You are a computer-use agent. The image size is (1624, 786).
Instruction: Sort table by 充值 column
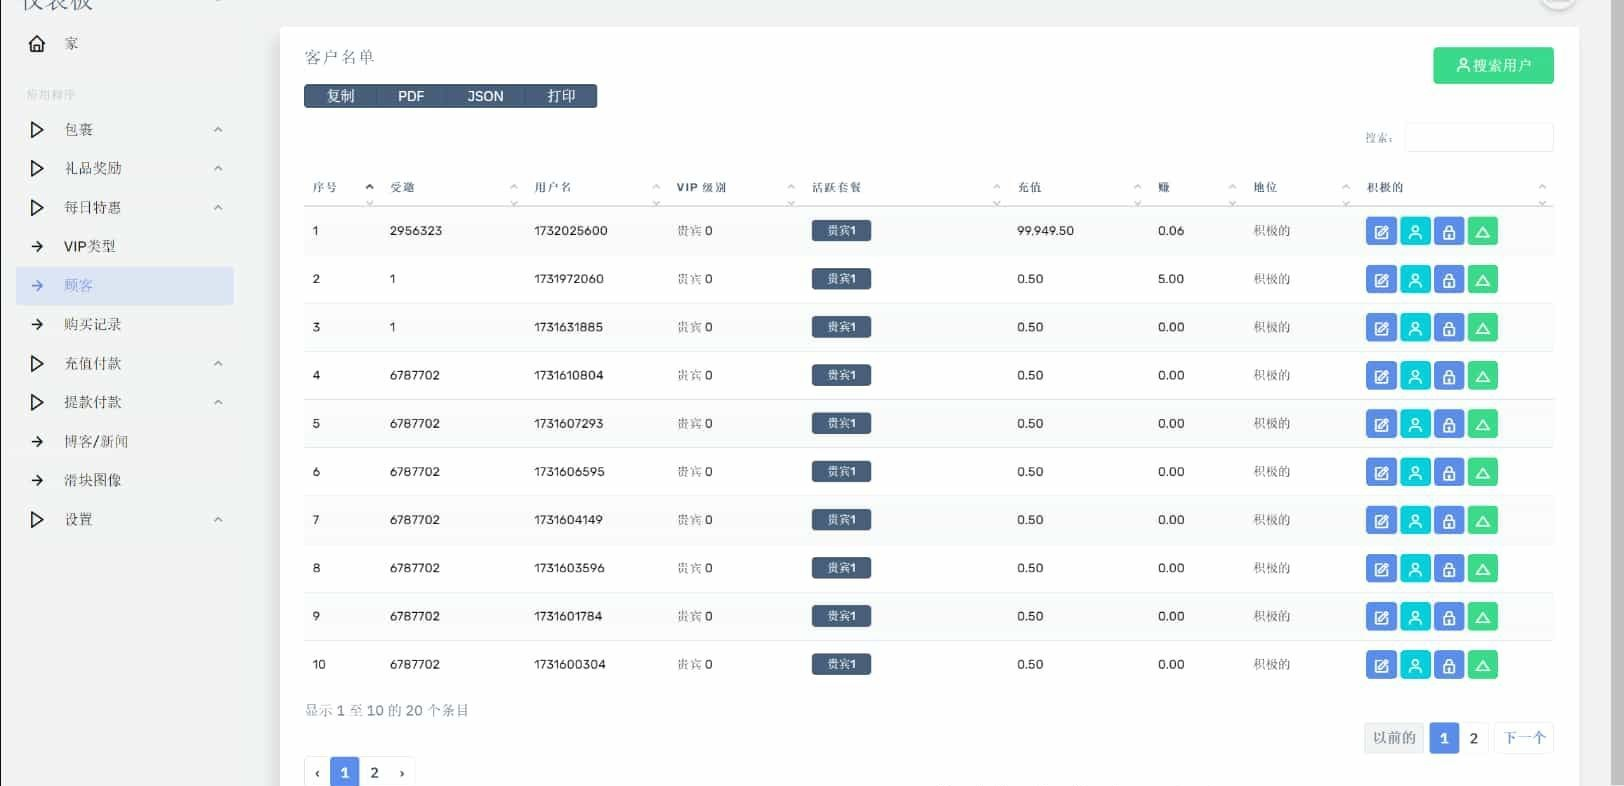(x=1029, y=188)
